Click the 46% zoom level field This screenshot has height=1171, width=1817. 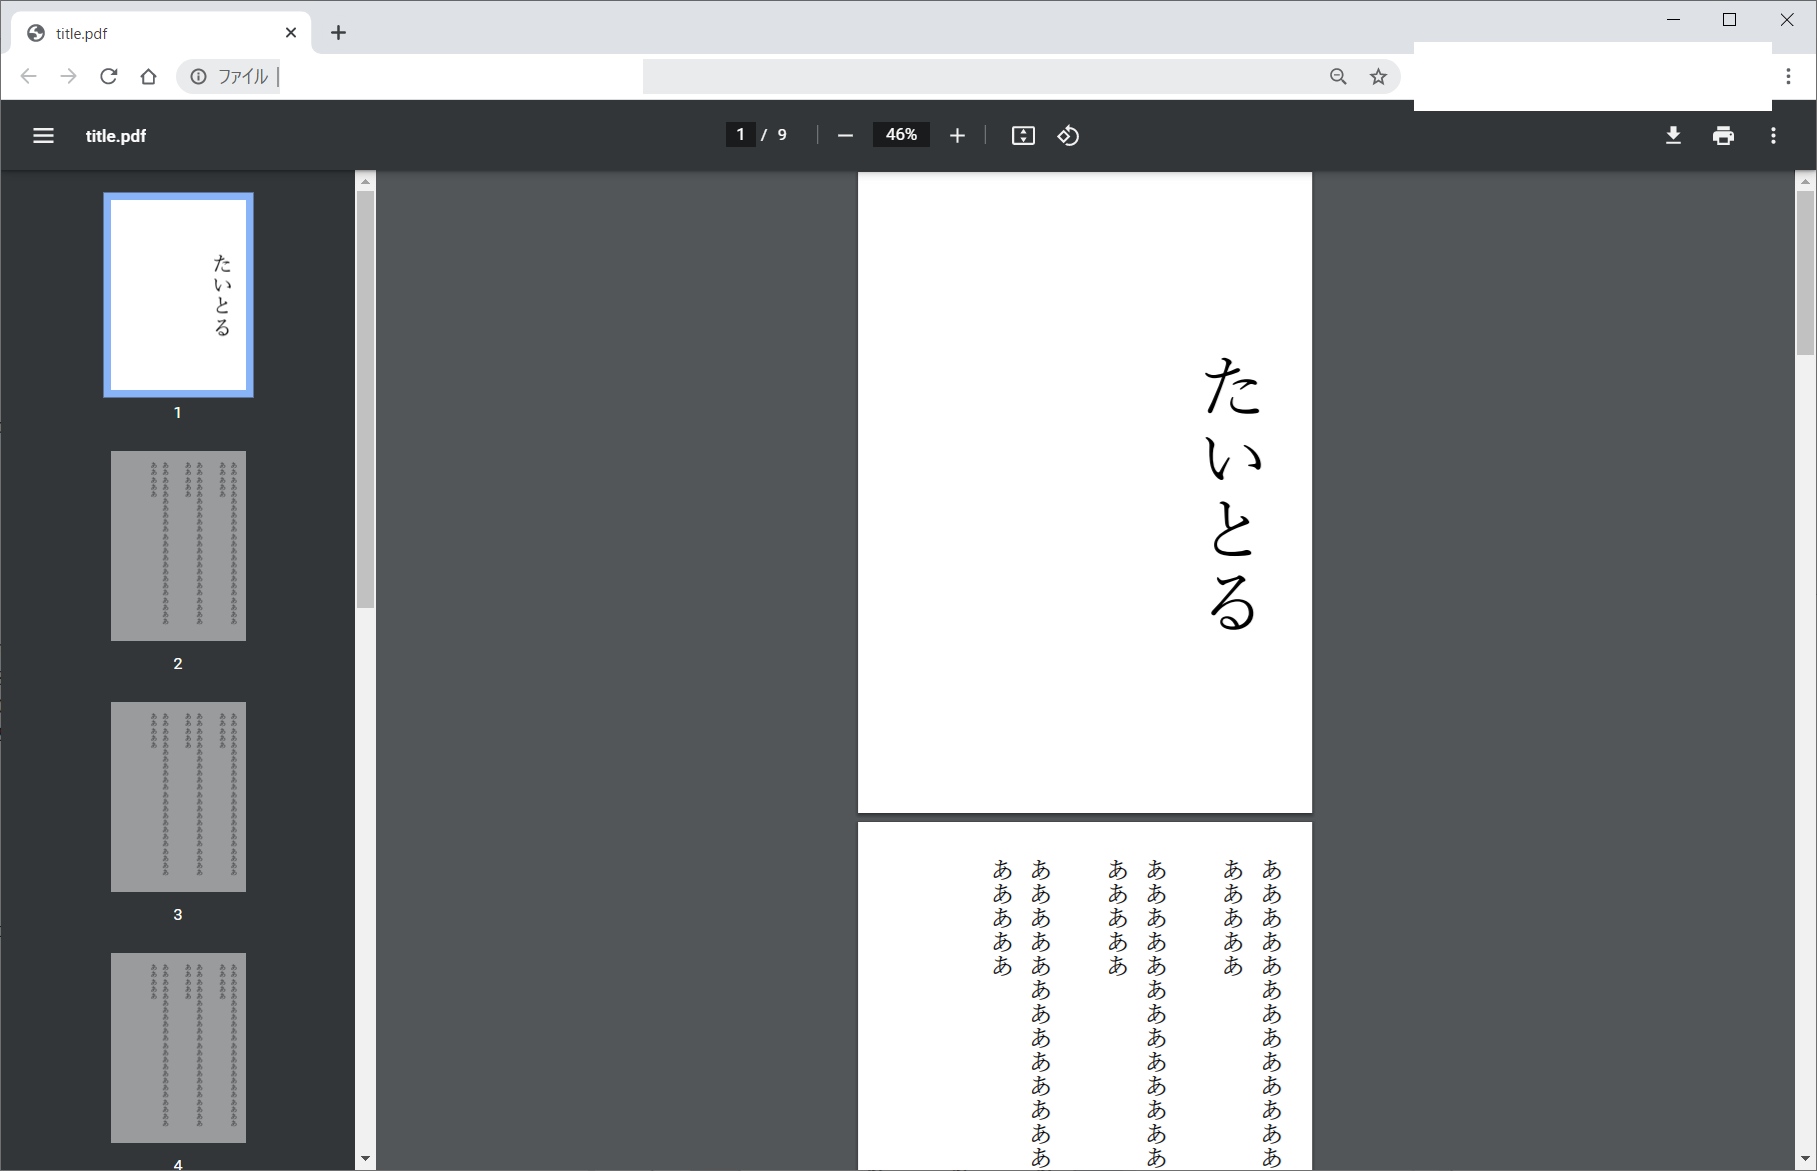coord(901,135)
